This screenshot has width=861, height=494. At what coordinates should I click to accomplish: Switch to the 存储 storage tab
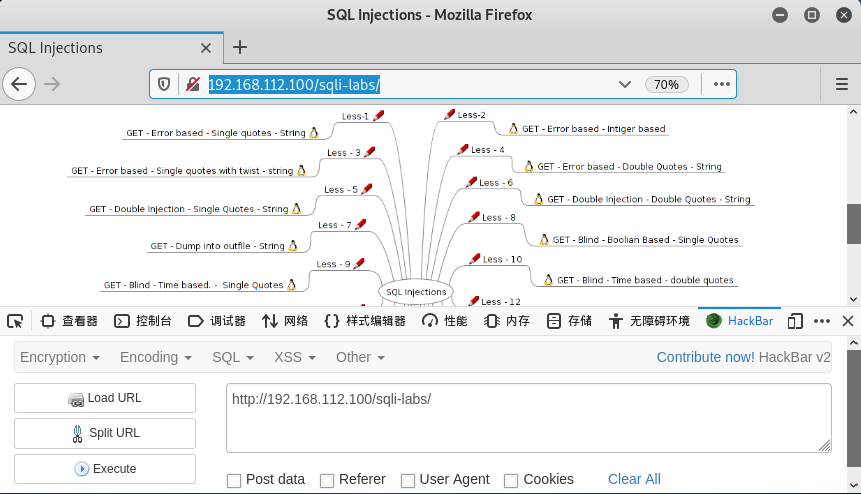click(569, 321)
